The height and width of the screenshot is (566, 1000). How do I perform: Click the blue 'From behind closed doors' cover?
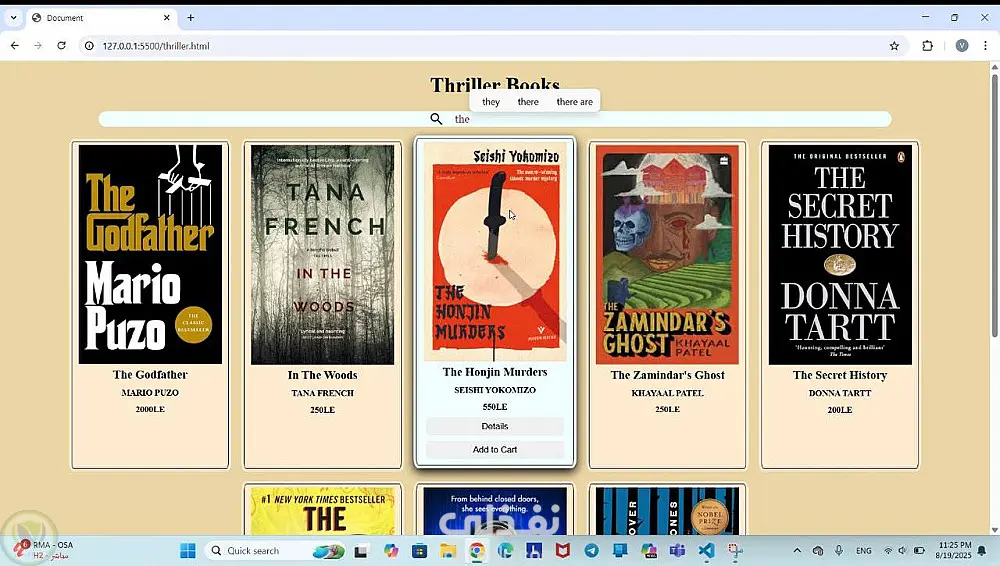[x=495, y=511]
